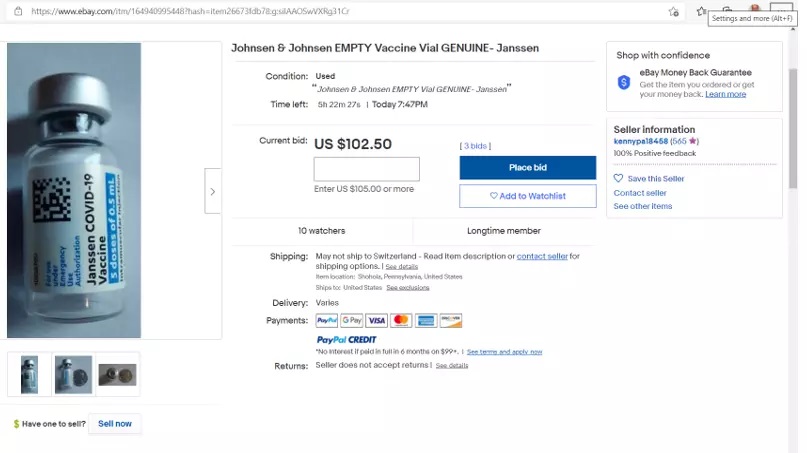Open Learn more about money back guarantee

pyautogui.click(x=725, y=94)
